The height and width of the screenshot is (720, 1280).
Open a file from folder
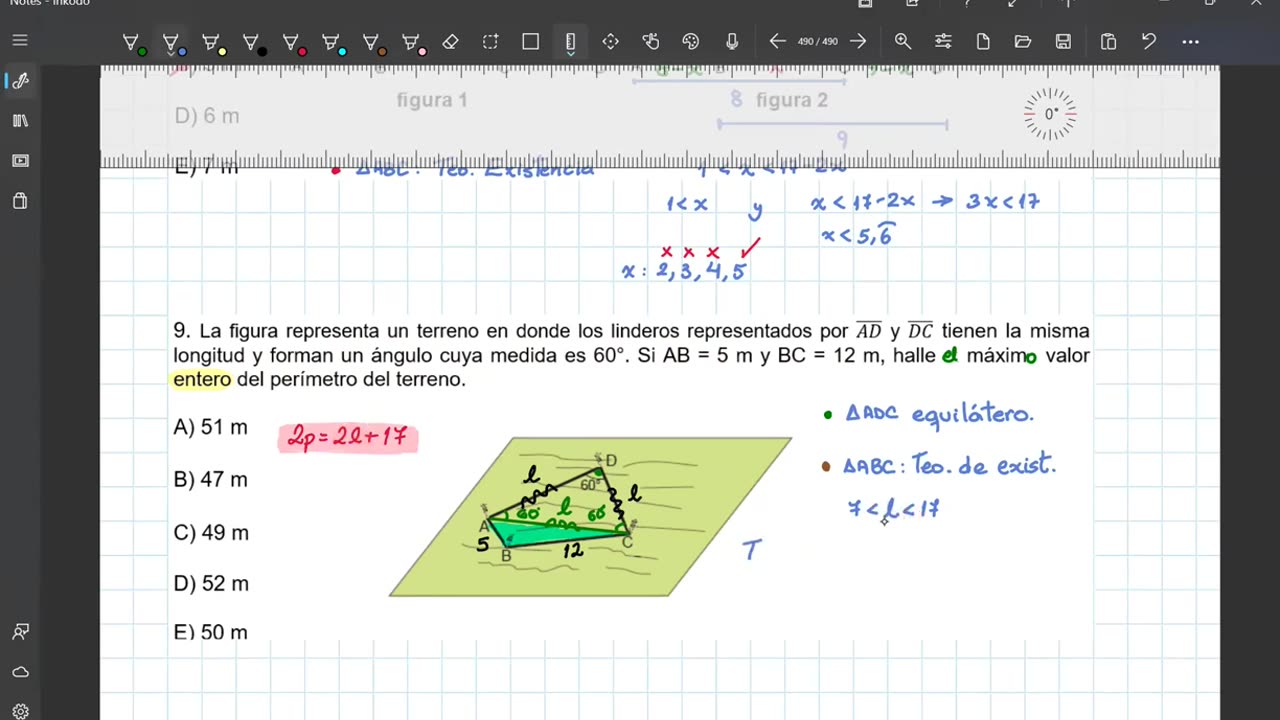coord(1022,42)
